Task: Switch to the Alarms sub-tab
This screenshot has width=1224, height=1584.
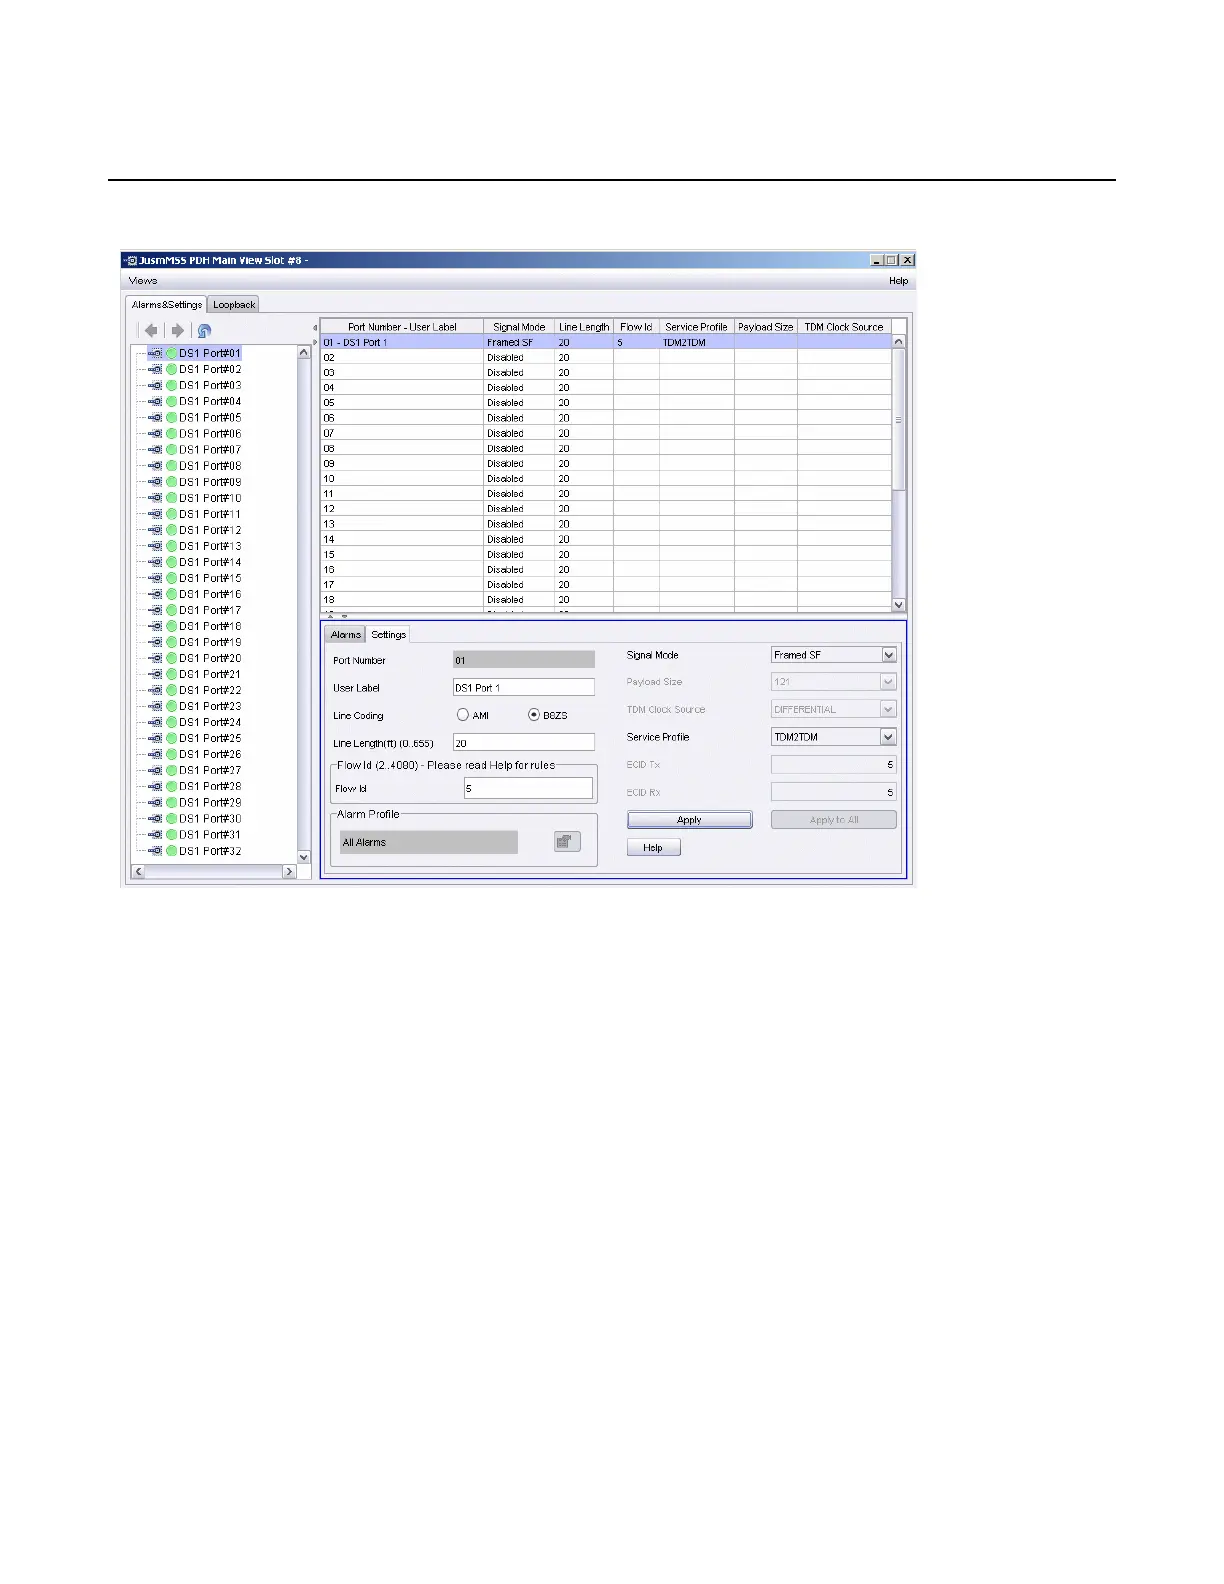Action: click(346, 635)
